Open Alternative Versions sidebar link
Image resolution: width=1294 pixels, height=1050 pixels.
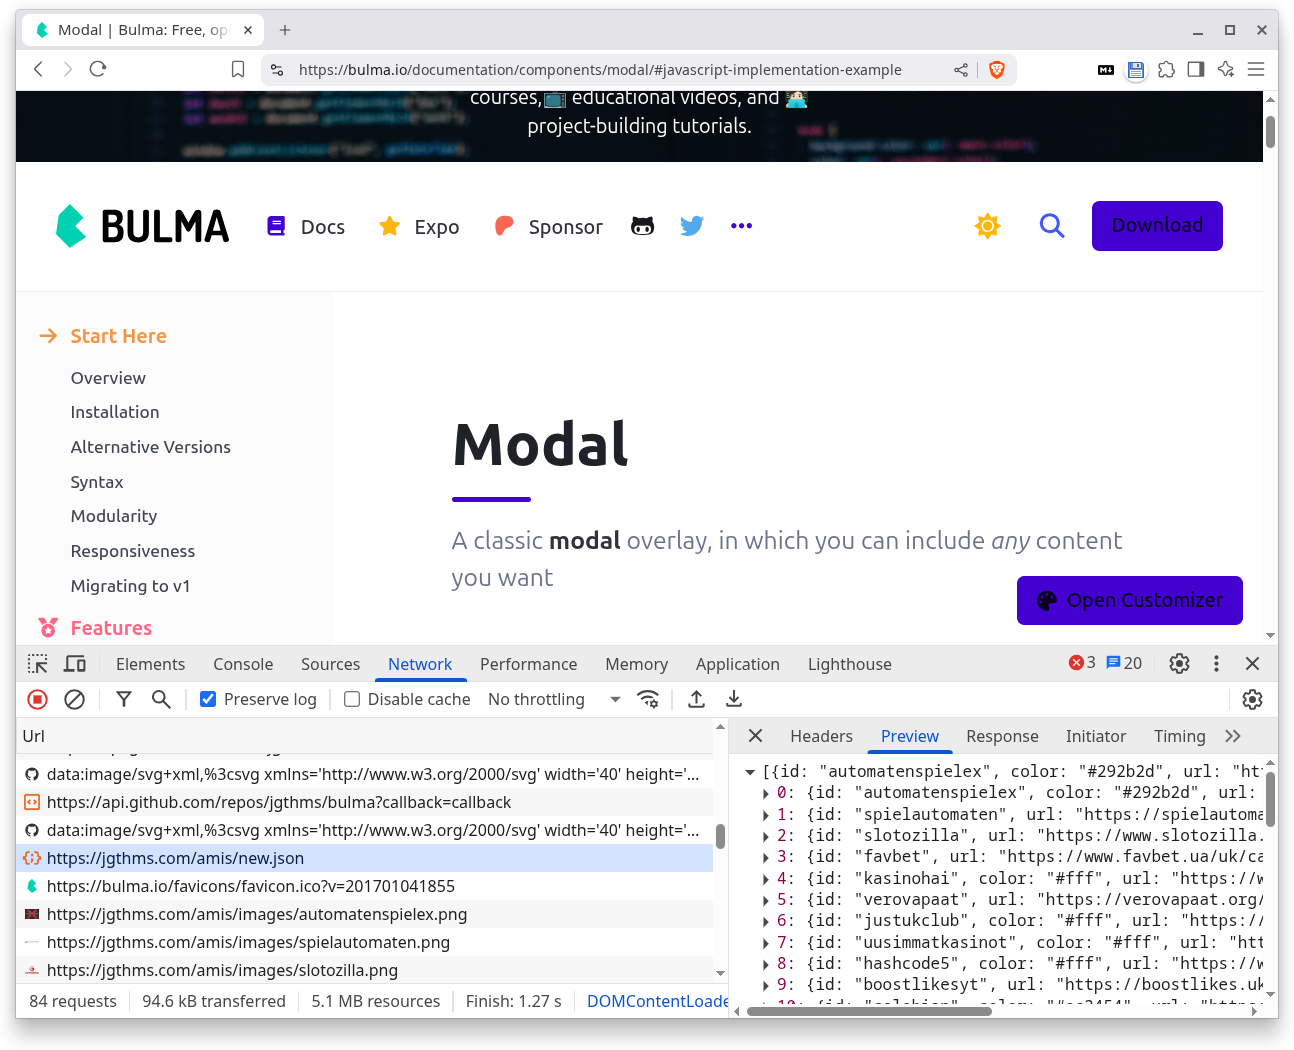coord(151,447)
